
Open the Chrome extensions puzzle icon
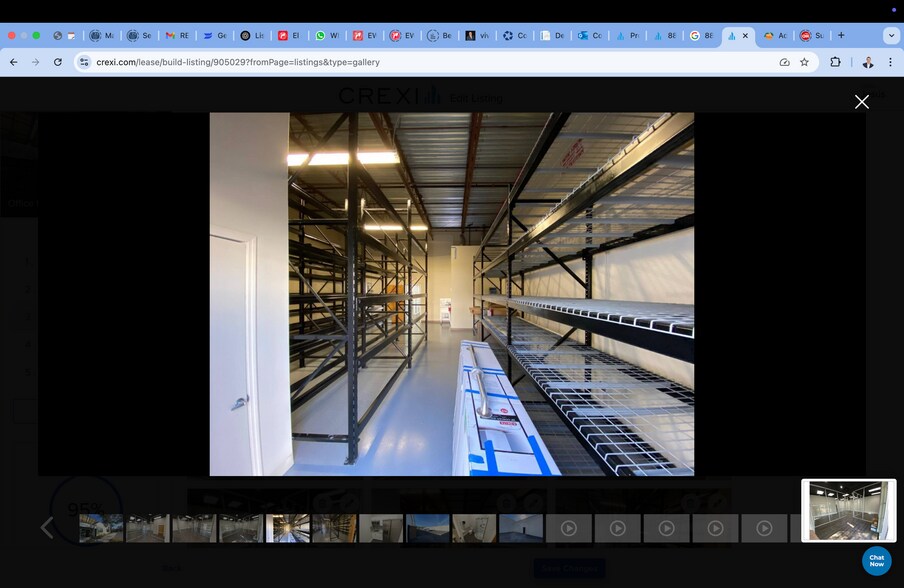pos(835,62)
